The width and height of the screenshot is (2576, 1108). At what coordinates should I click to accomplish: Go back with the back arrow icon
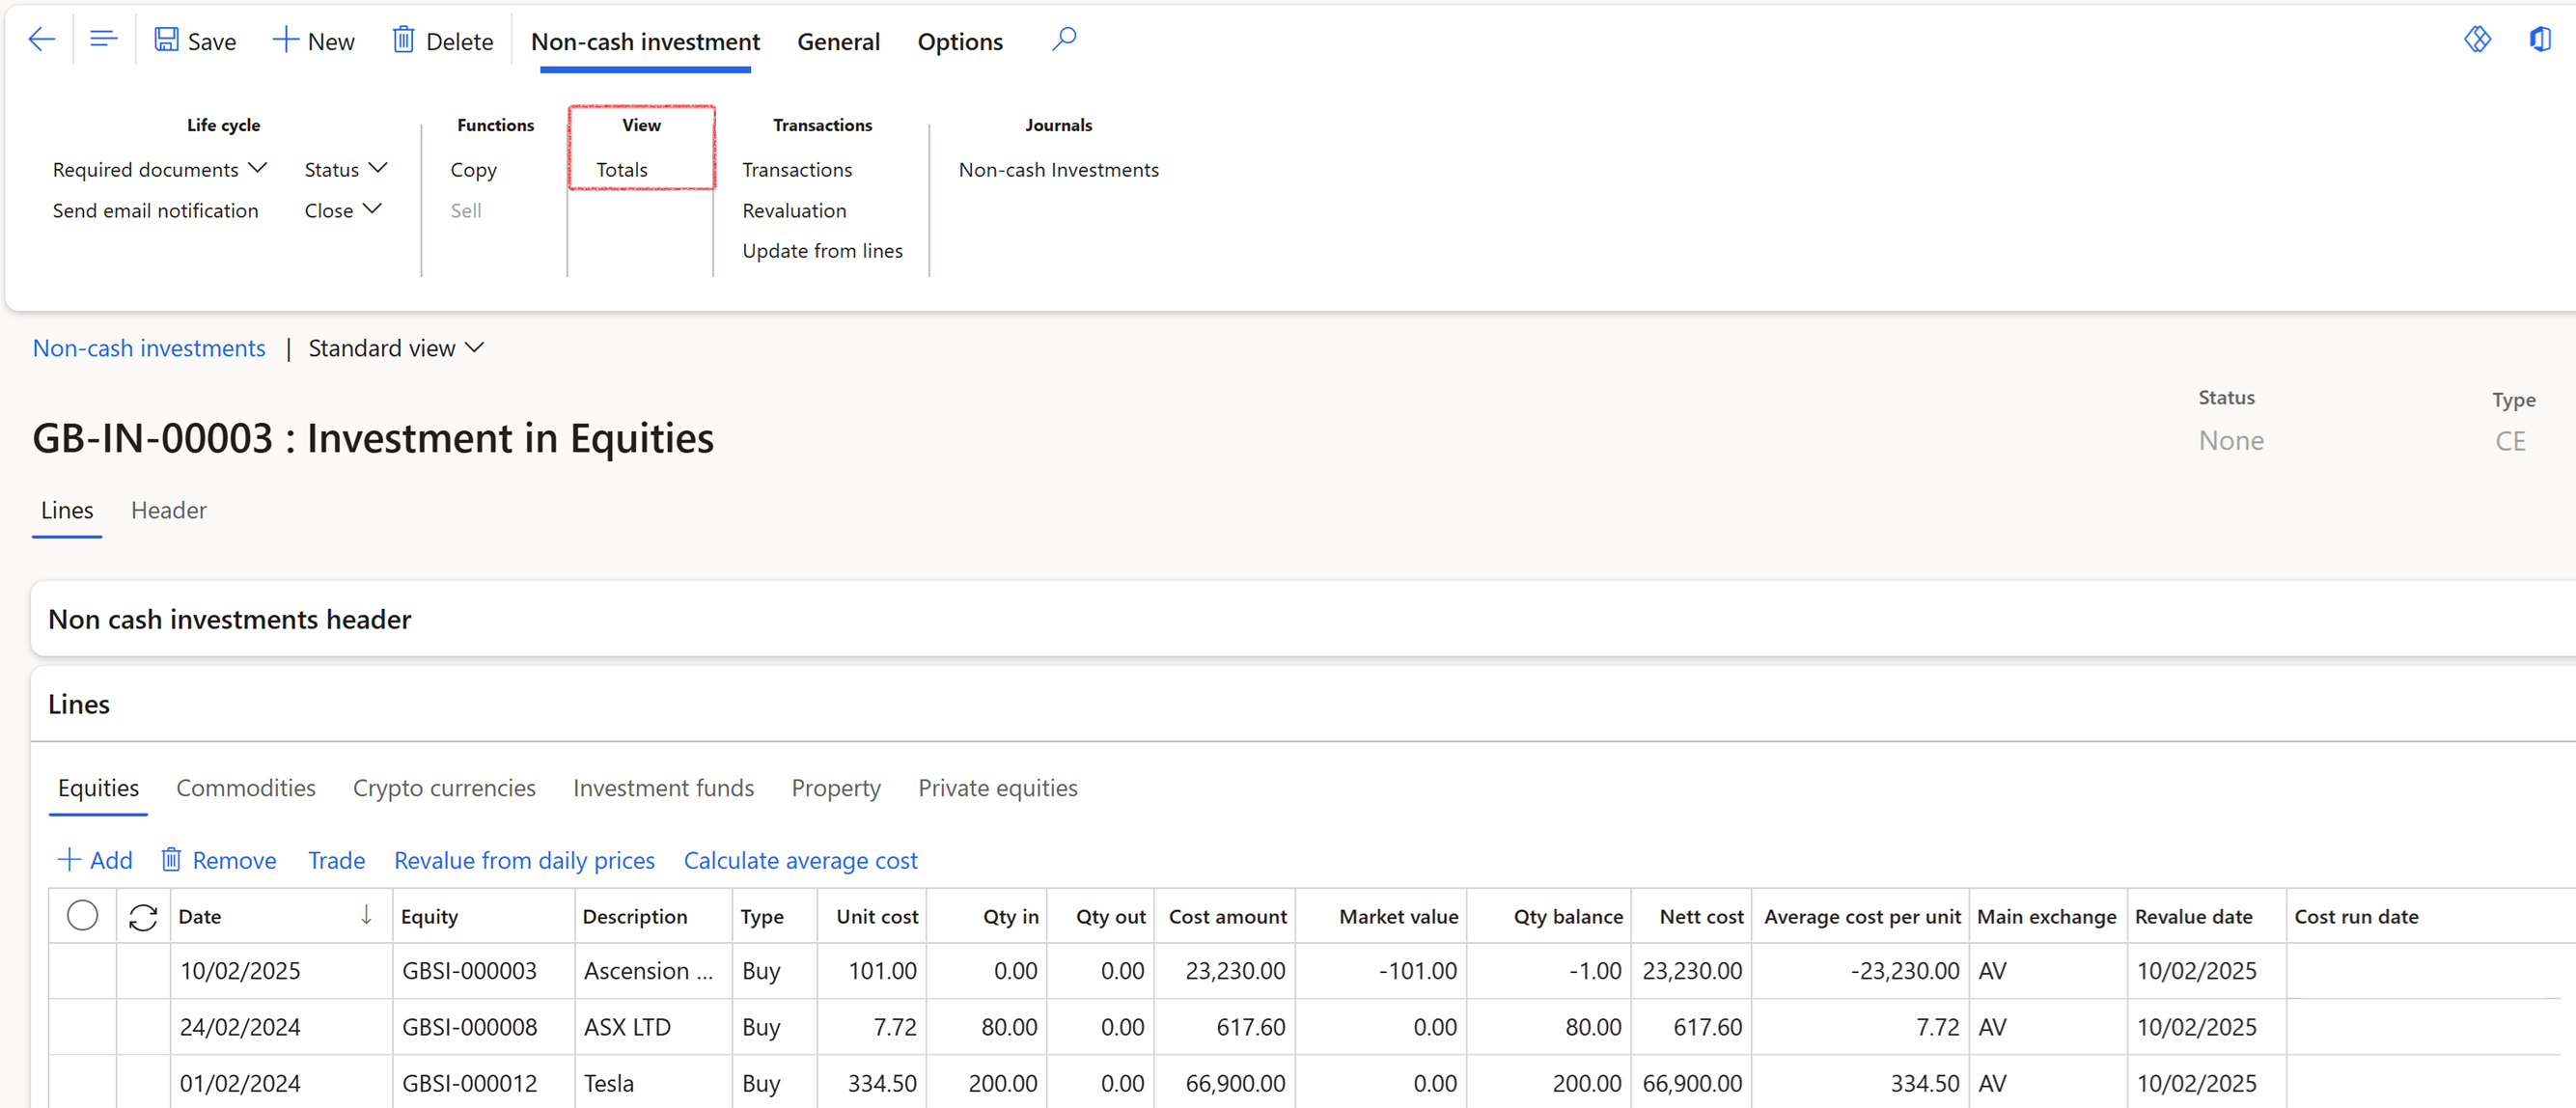point(41,40)
